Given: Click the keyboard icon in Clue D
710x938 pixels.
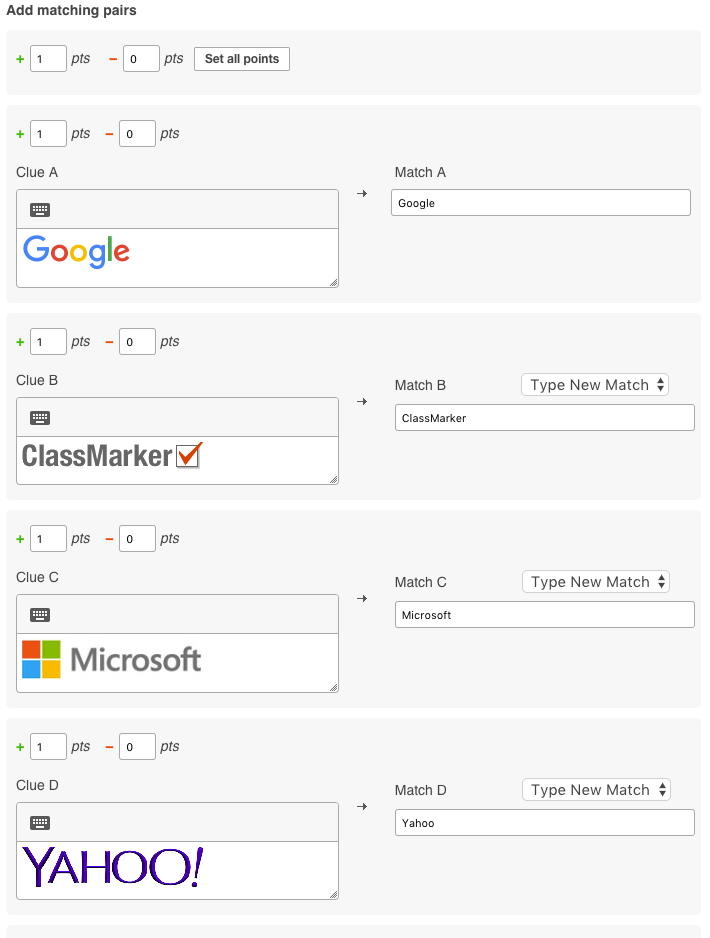Looking at the screenshot, I should [x=40, y=823].
